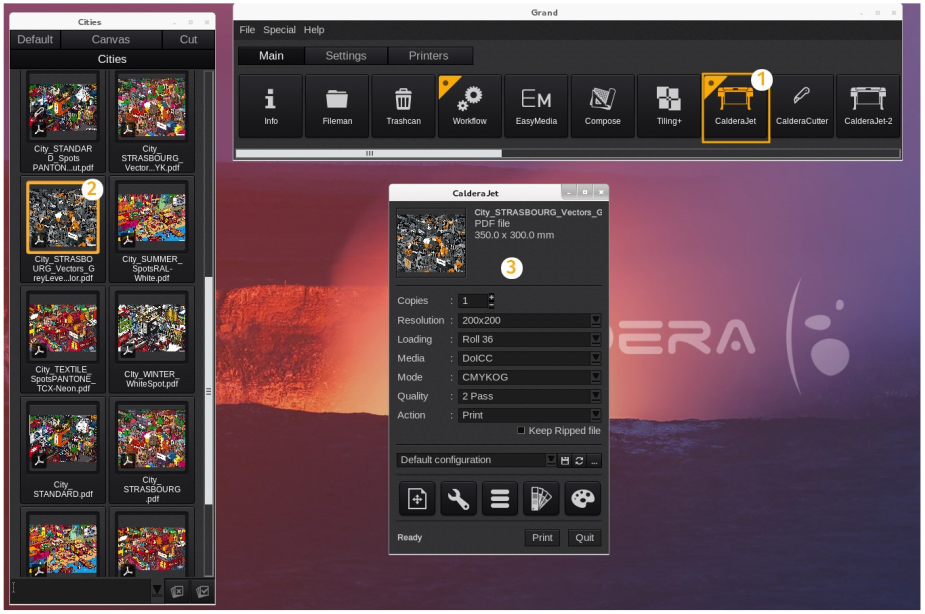Image resolution: width=925 pixels, height=614 pixels.
Task: Deselect all images with the X icon
Action: [176, 591]
